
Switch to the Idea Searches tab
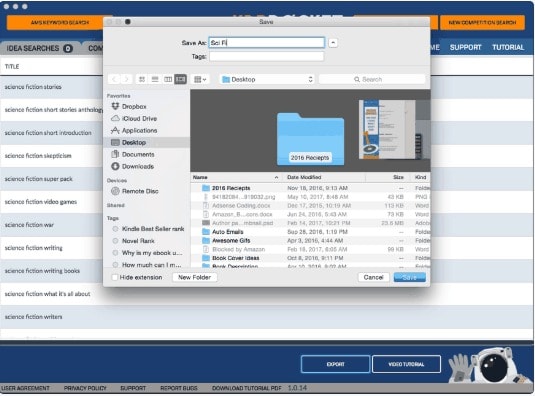click(x=40, y=48)
